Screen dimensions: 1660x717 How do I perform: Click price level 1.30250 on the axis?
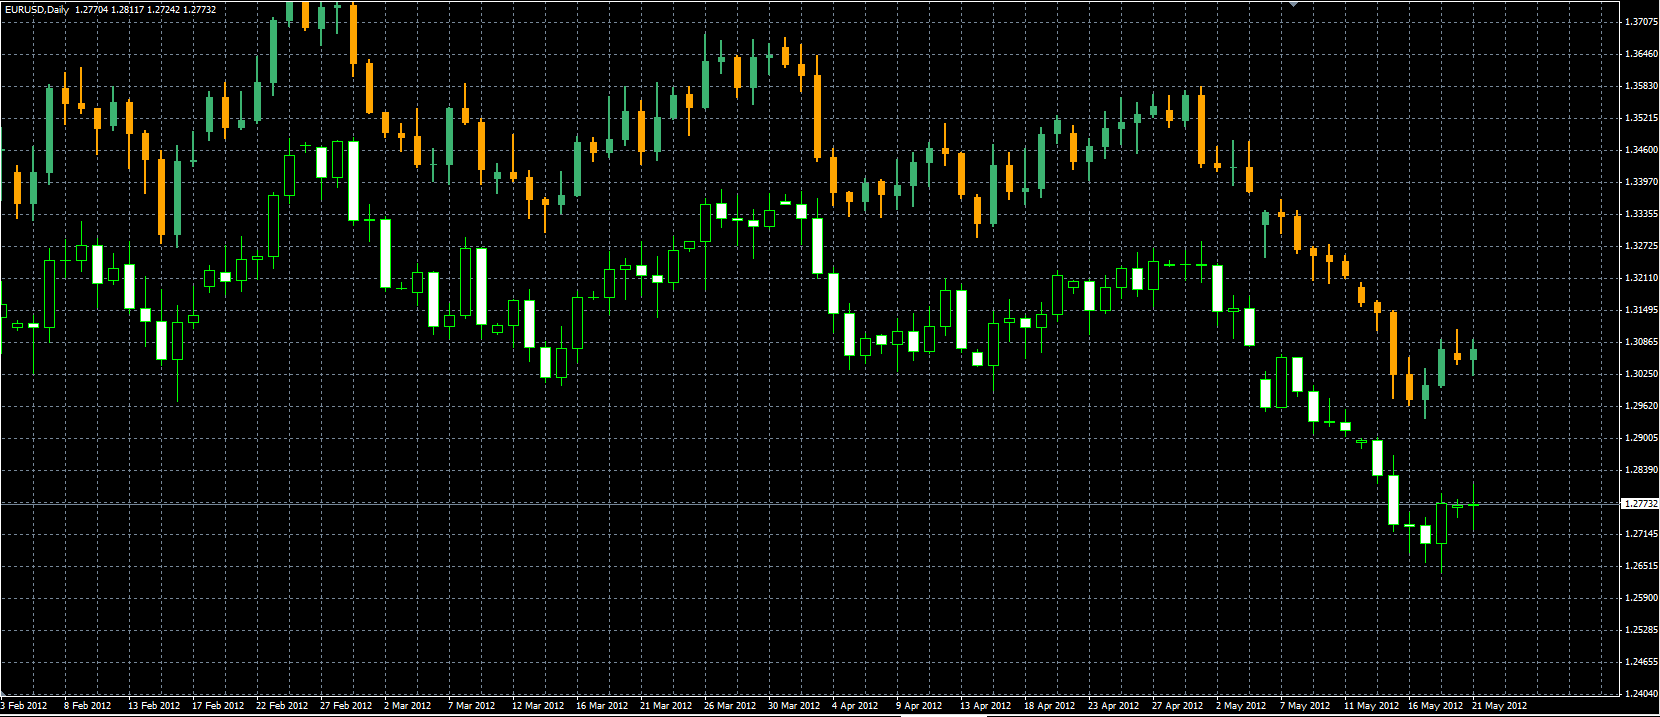1642,374
